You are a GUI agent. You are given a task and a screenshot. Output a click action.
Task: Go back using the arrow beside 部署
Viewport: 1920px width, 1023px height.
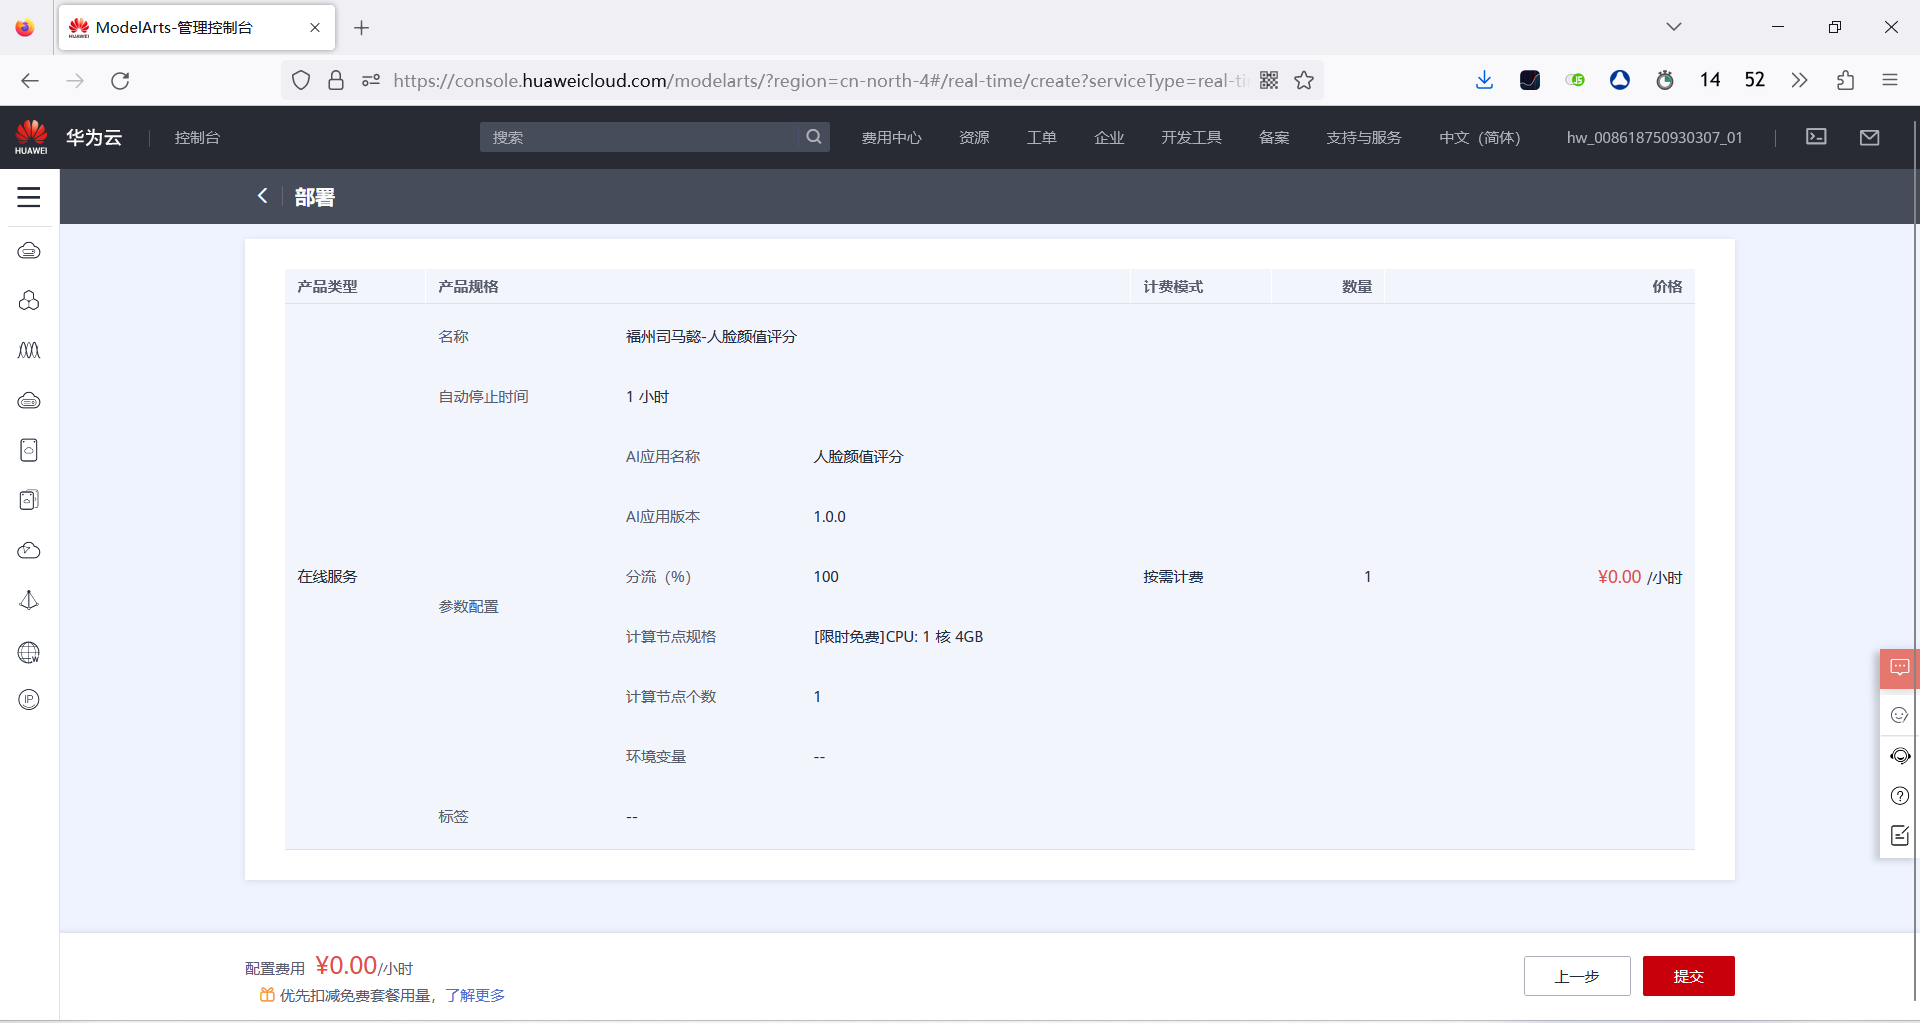click(x=262, y=196)
